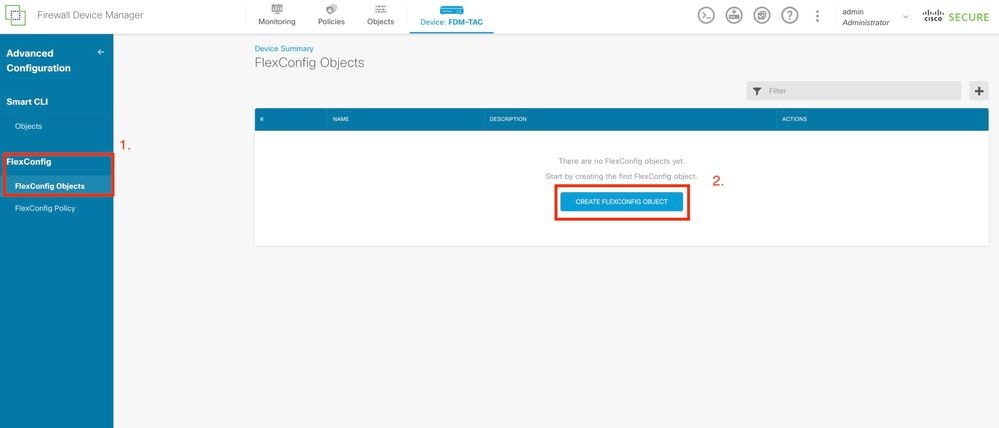Viewport: 999px width, 428px height.
Task: Open the three-dot more options menu
Action: 817,16
